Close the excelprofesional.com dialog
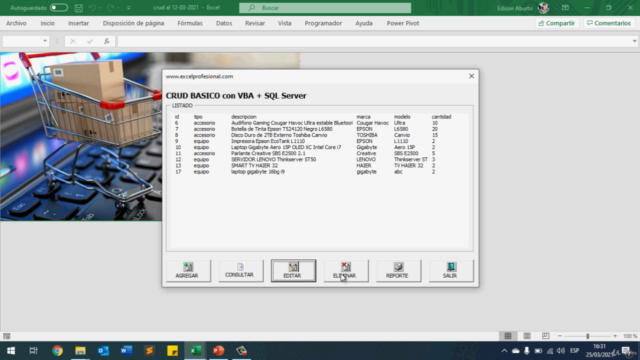Screen dimensions: 640x360 click(x=471, y=76)
